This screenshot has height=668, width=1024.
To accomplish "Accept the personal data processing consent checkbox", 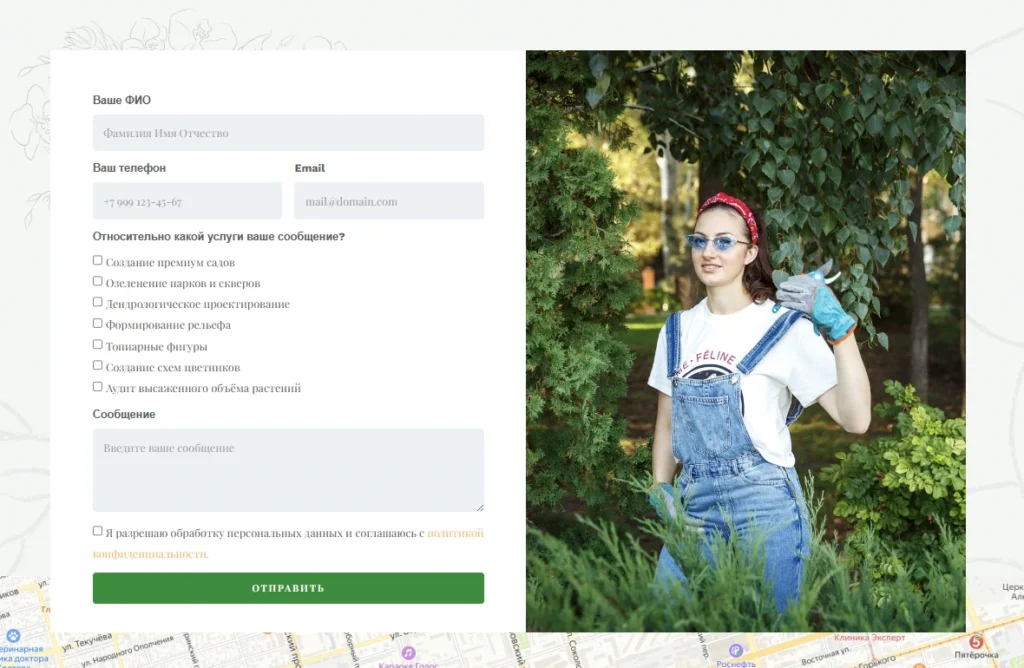I will pos(97,532).
